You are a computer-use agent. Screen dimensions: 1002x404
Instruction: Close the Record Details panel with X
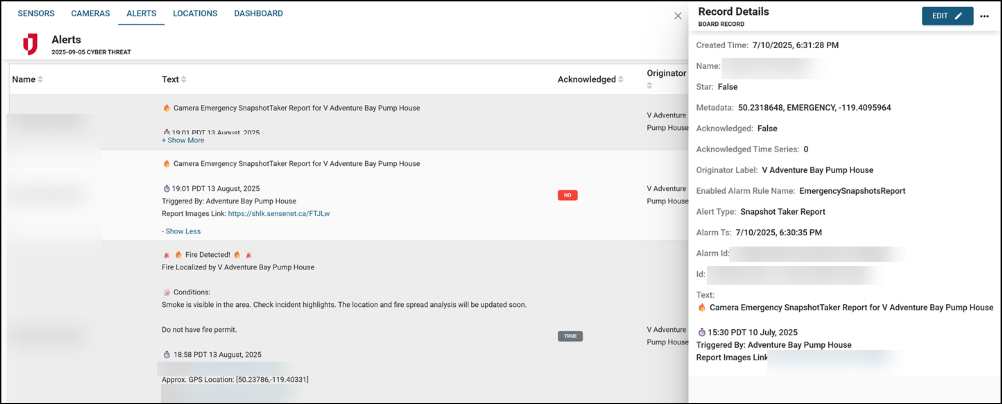(677, 16)
